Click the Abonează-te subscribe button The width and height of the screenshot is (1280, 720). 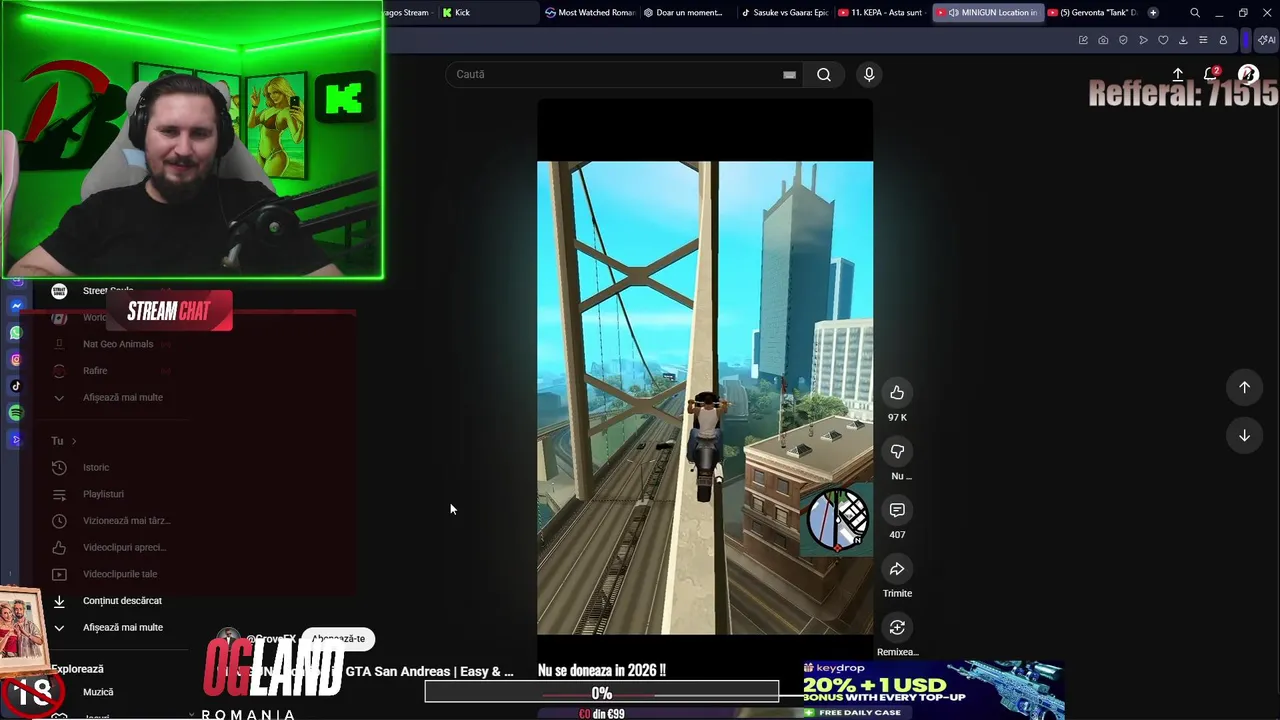pyautogui.click(x=338, y=639)
